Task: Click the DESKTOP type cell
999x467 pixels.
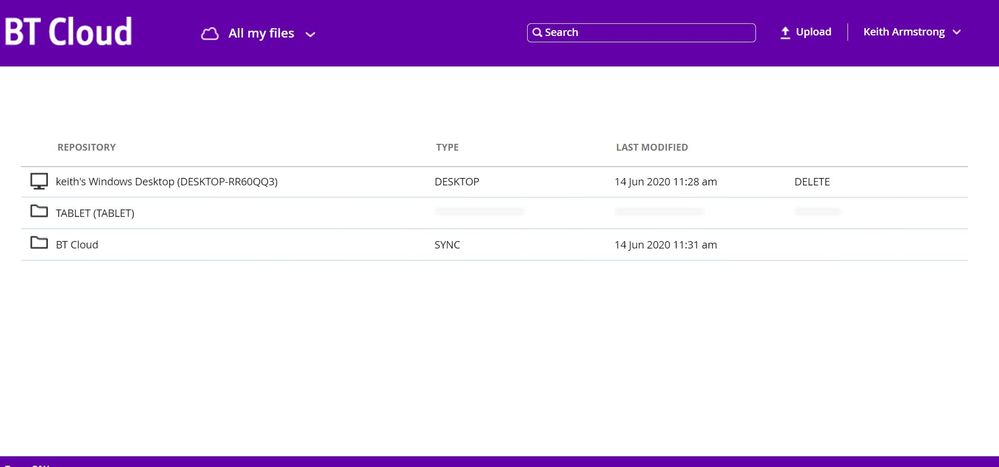Action: [457, 182]
